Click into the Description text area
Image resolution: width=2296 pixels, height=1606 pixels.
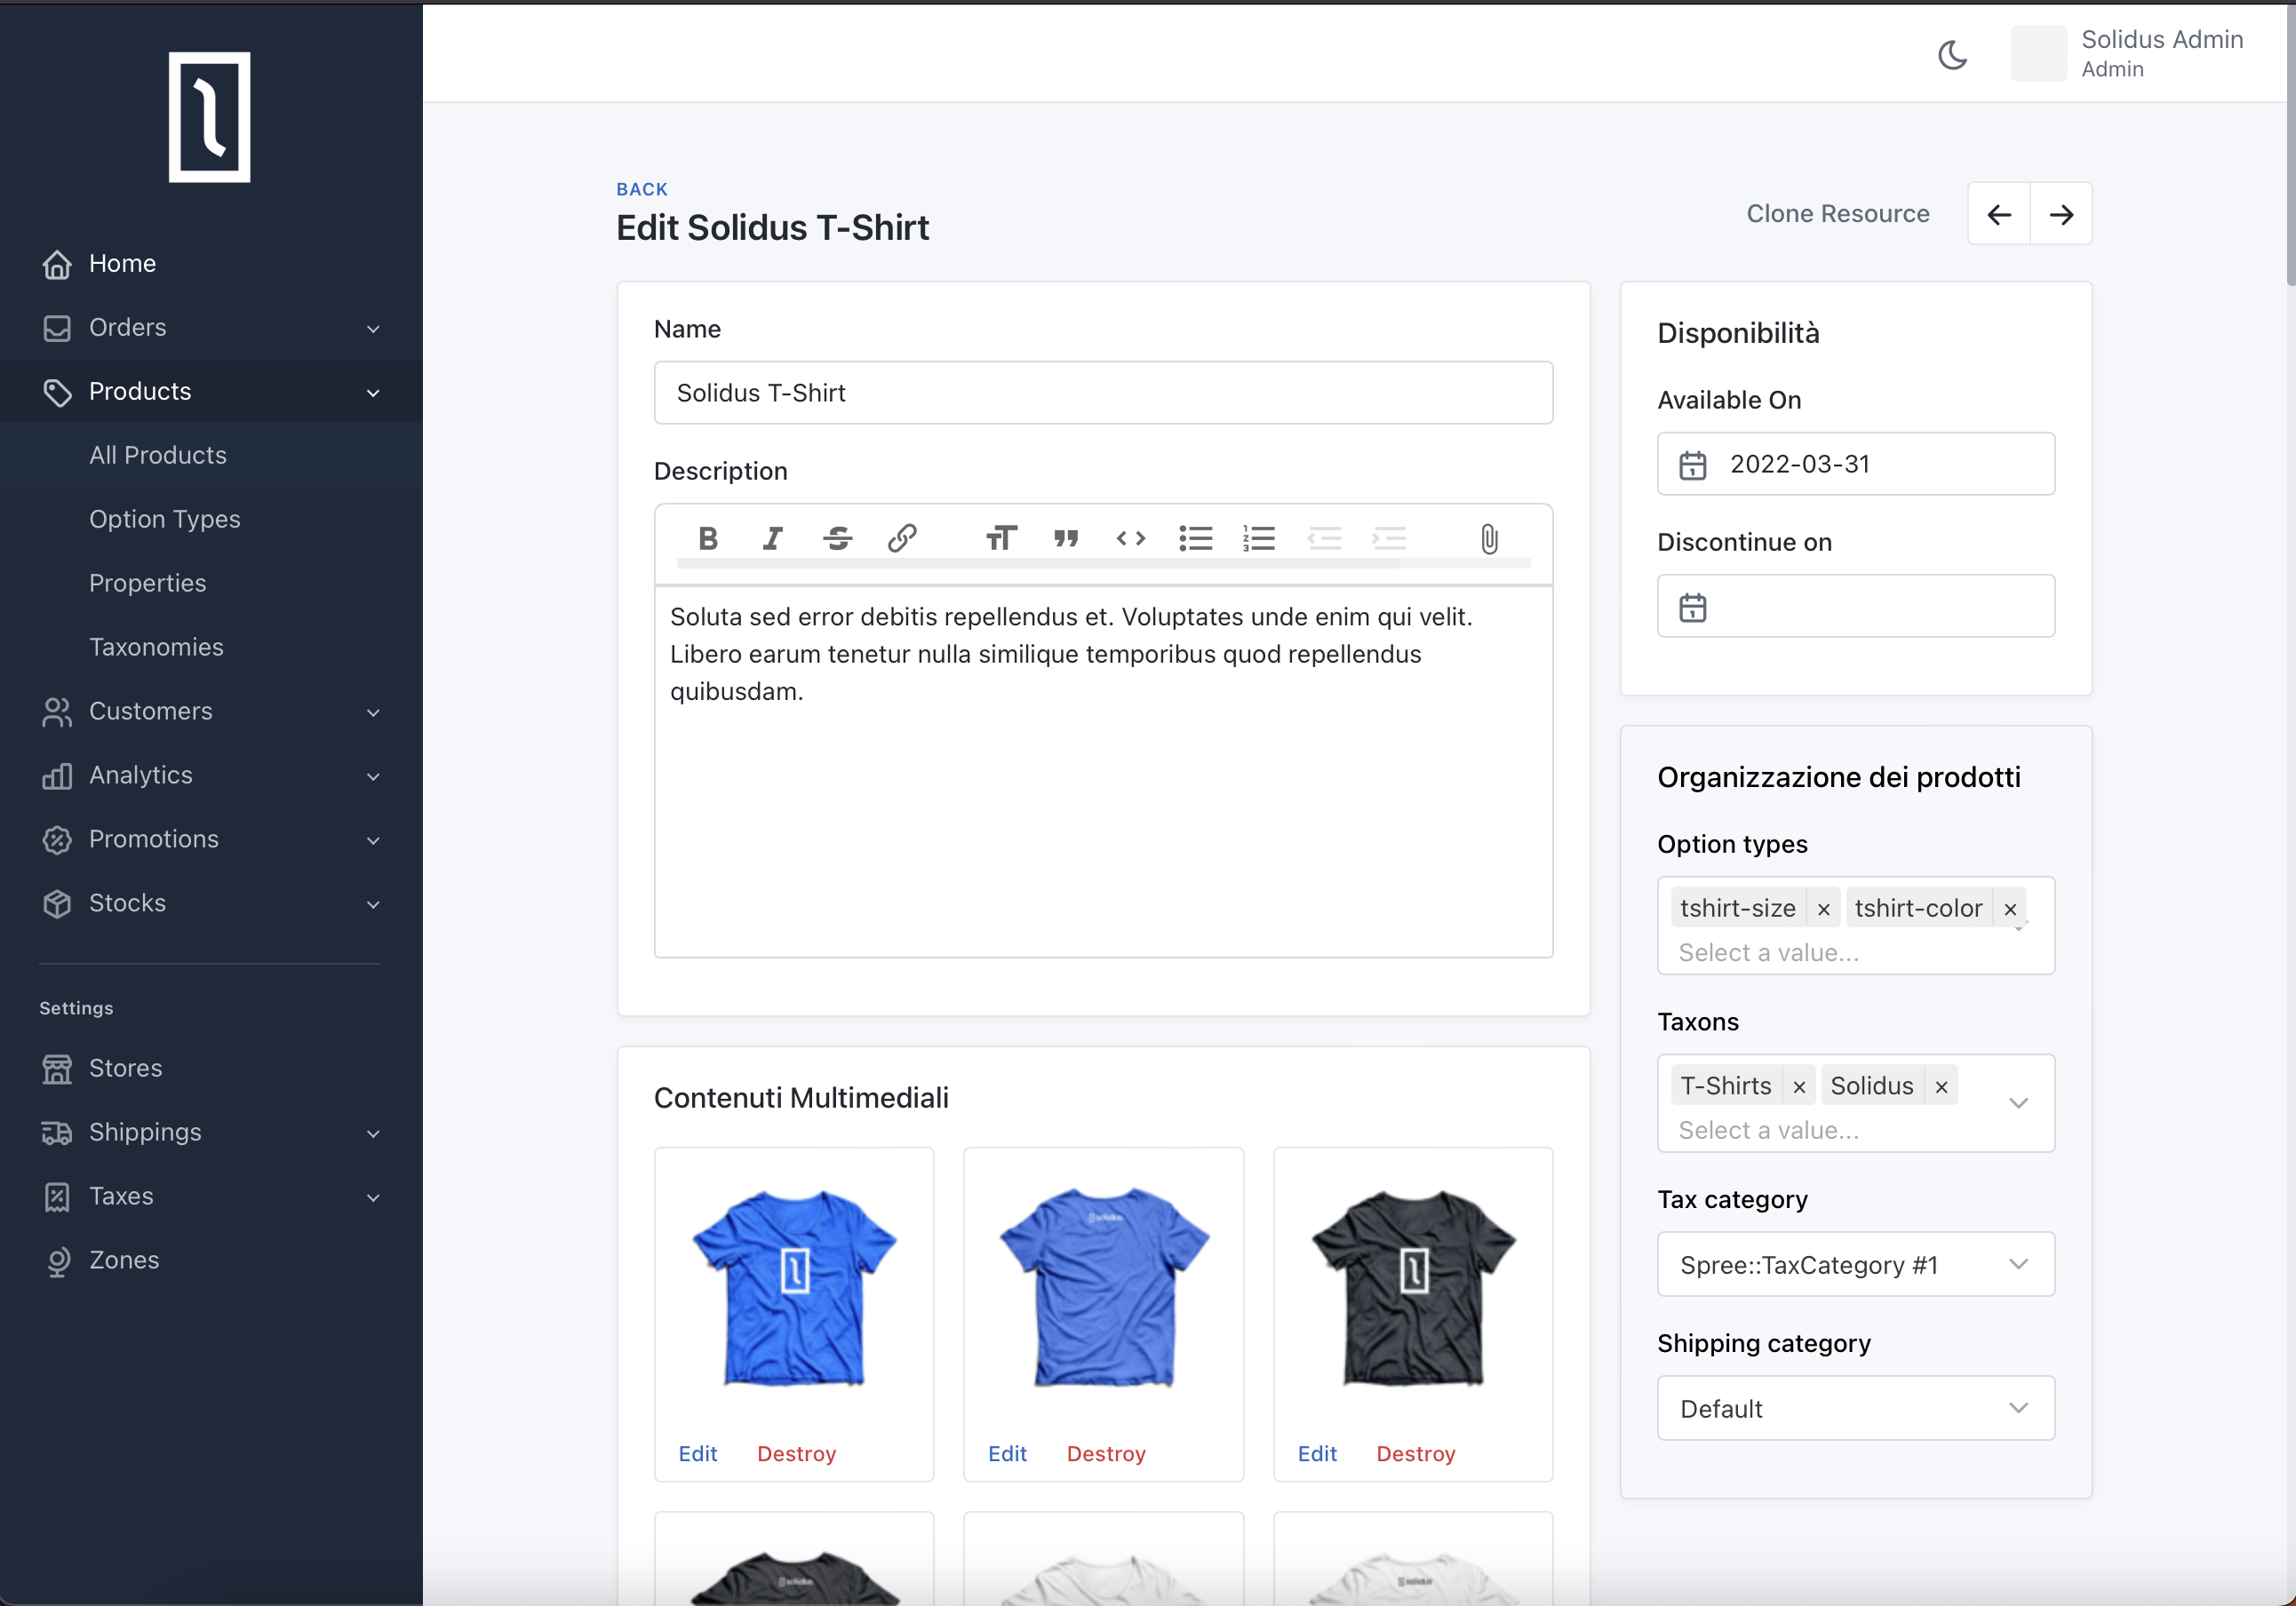(x=1103, y=772)
